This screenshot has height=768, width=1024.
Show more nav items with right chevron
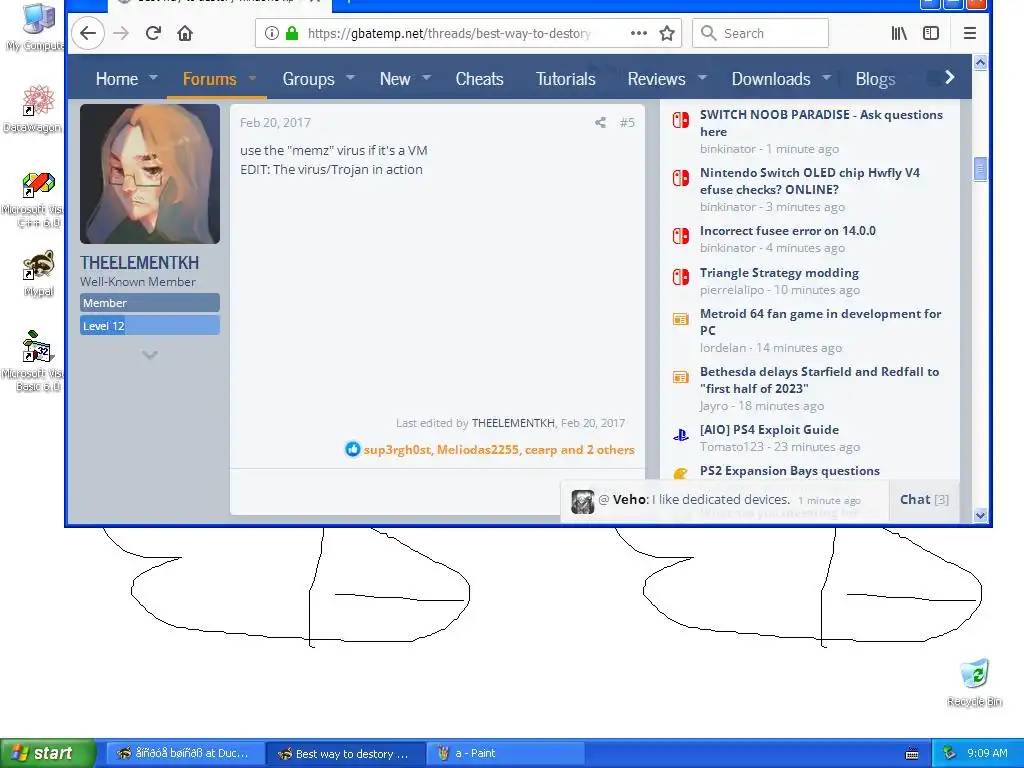[x=950, y=78]
